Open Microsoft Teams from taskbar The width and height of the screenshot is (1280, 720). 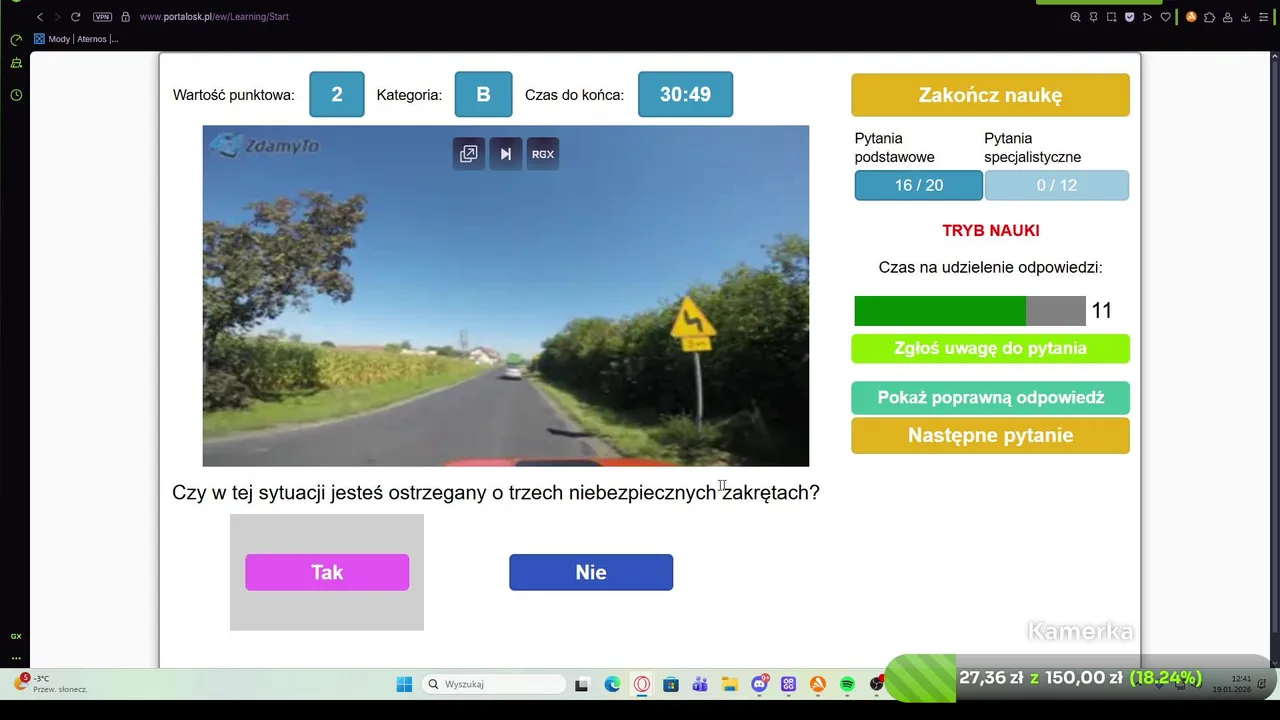coord(700,684)
